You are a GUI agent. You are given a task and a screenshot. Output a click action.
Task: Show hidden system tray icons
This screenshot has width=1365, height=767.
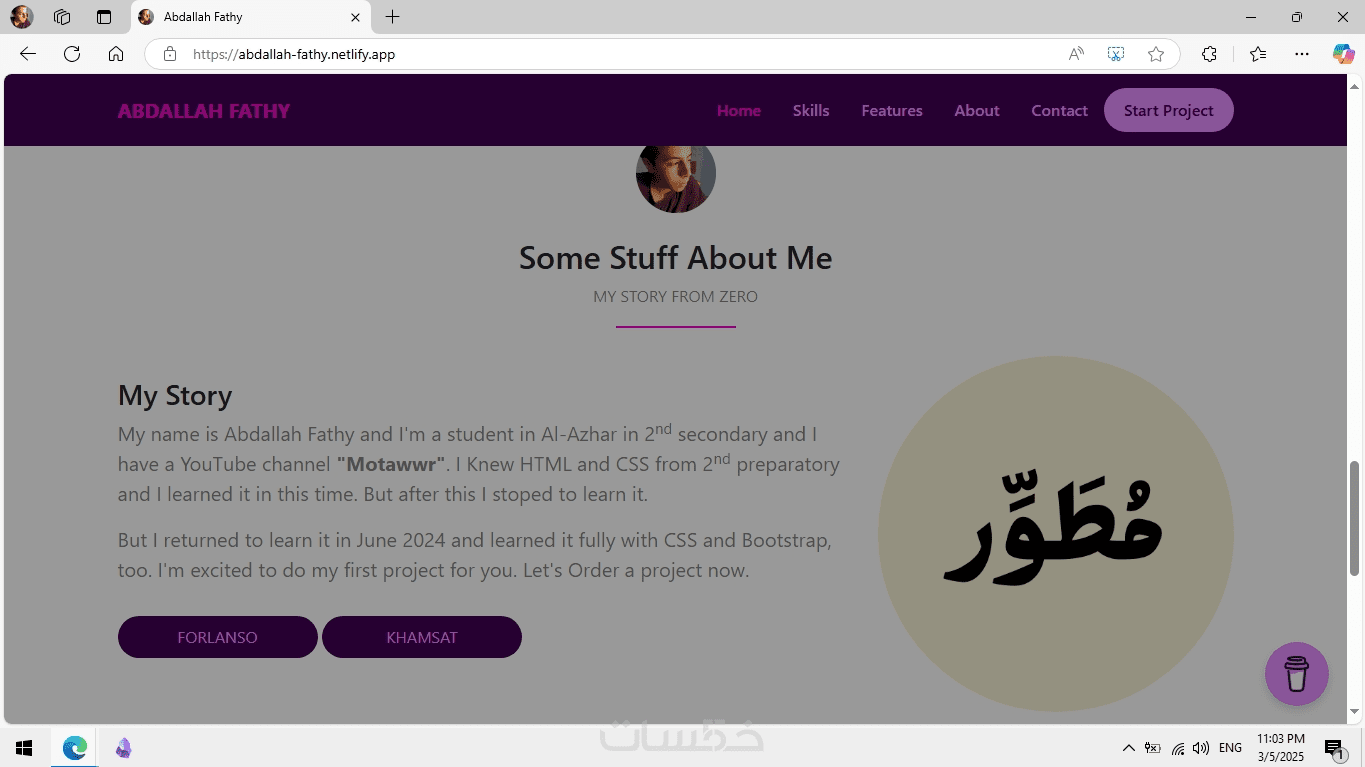1128,748
